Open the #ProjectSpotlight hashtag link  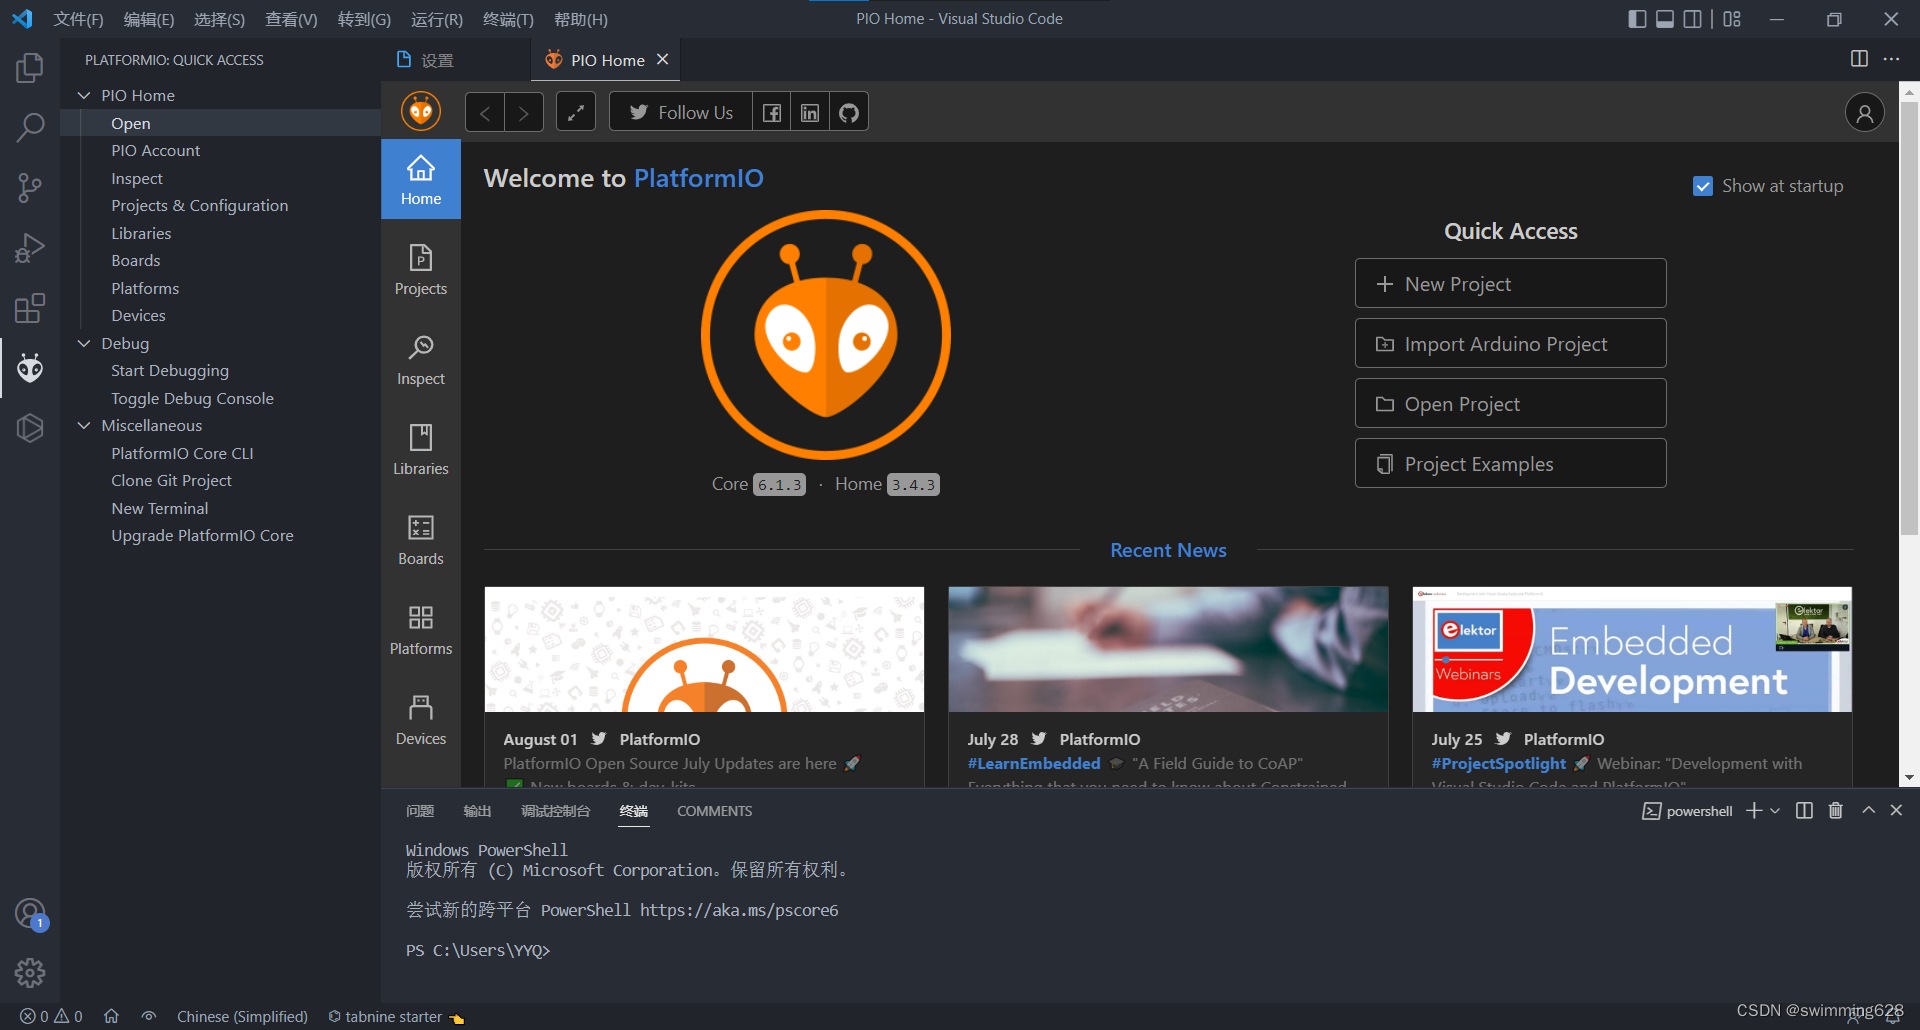(1498, 763)
